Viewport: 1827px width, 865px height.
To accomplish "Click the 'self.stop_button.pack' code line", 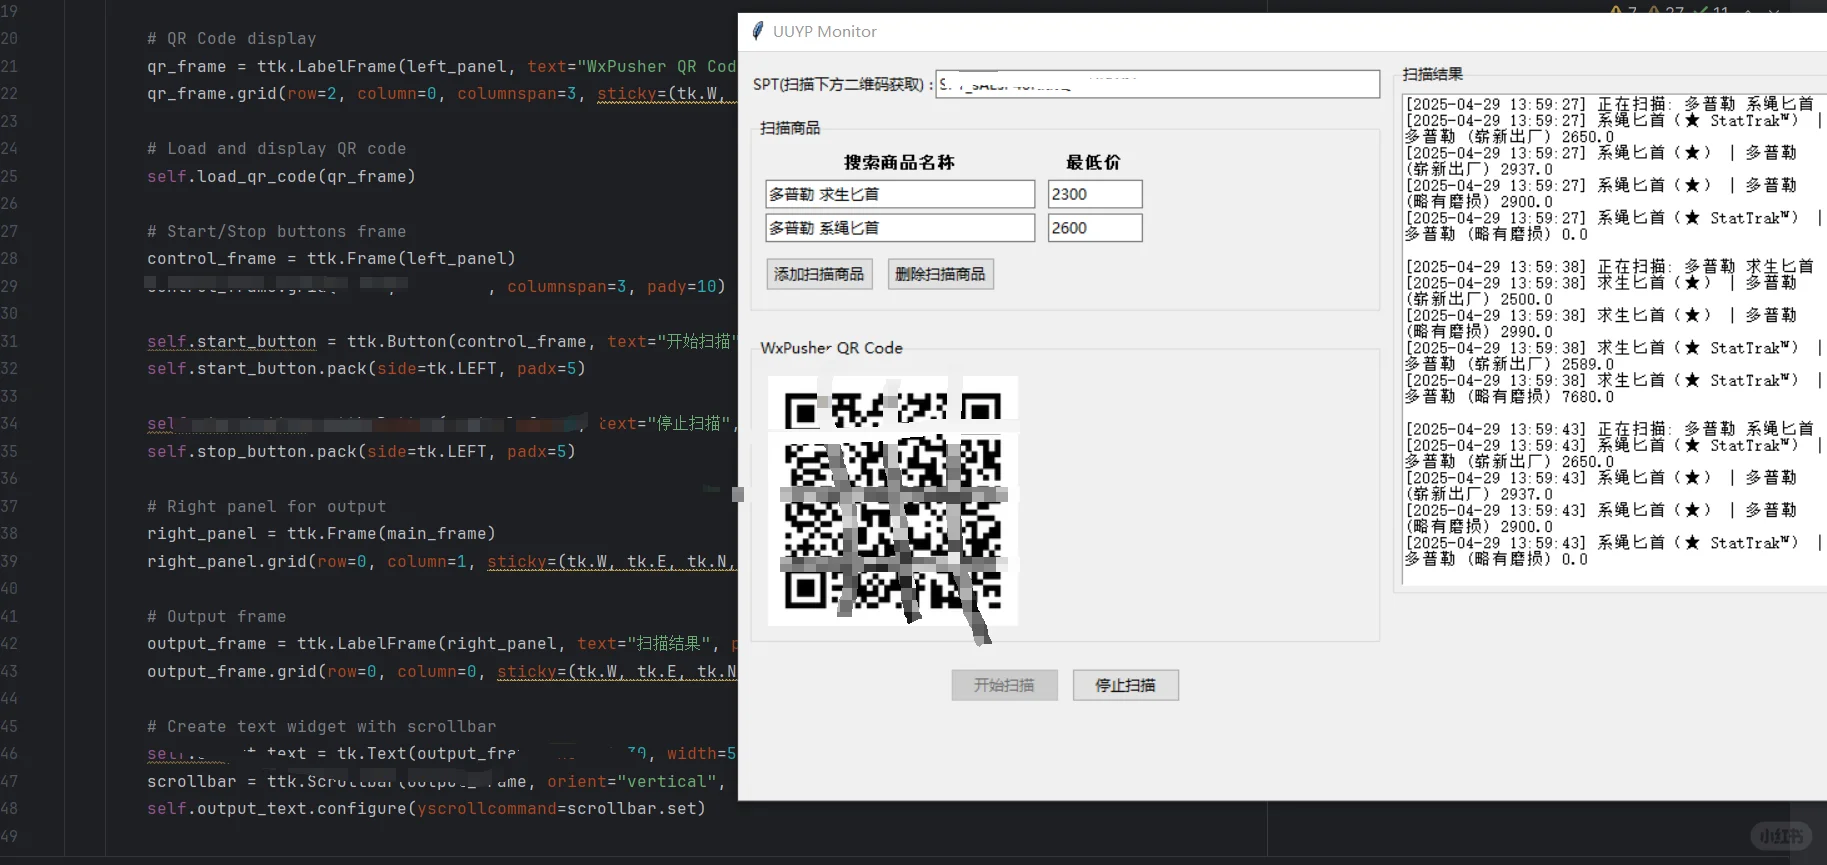I will coord(361,451).
